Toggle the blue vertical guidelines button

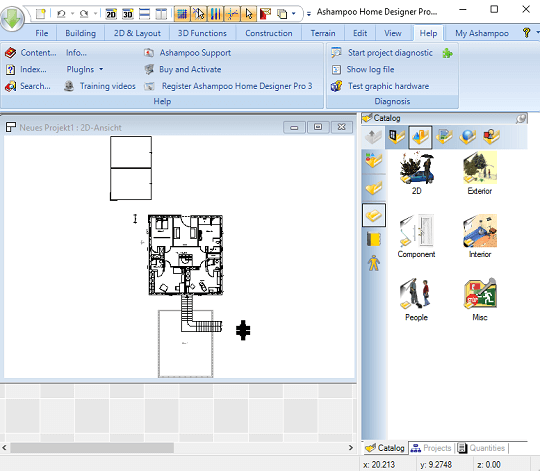(216, 14)
